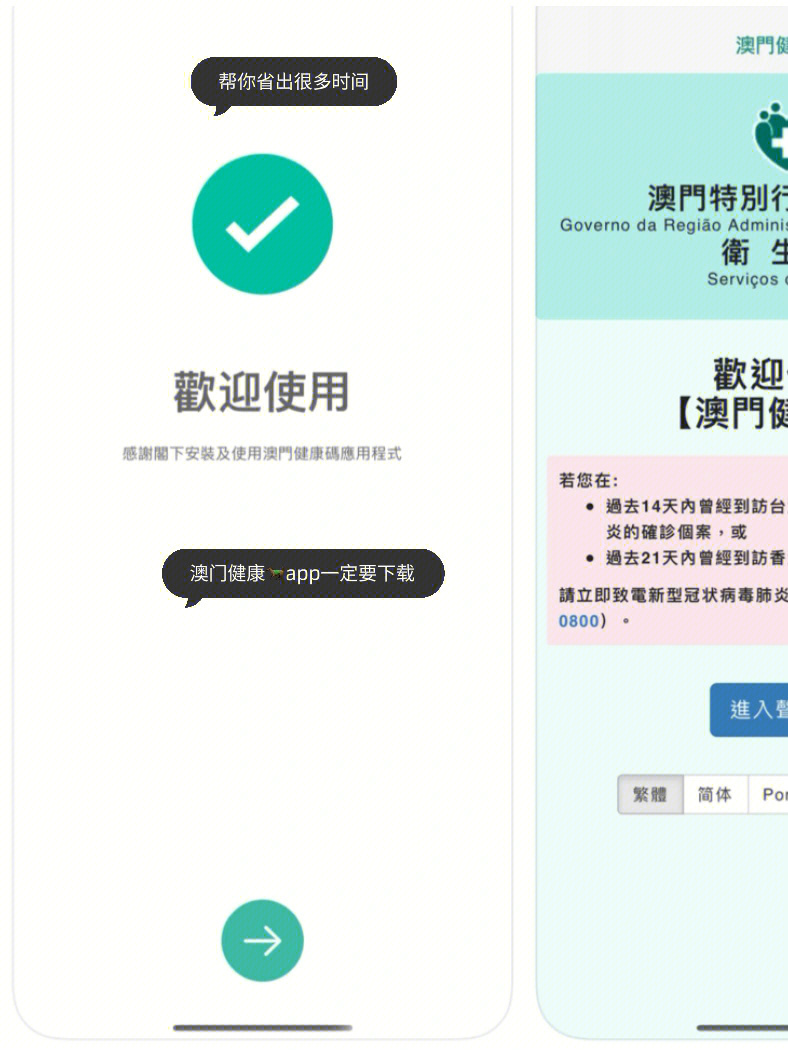Click the Governo da Região text line
This screenshot has height=1050, width=788.
674,225
